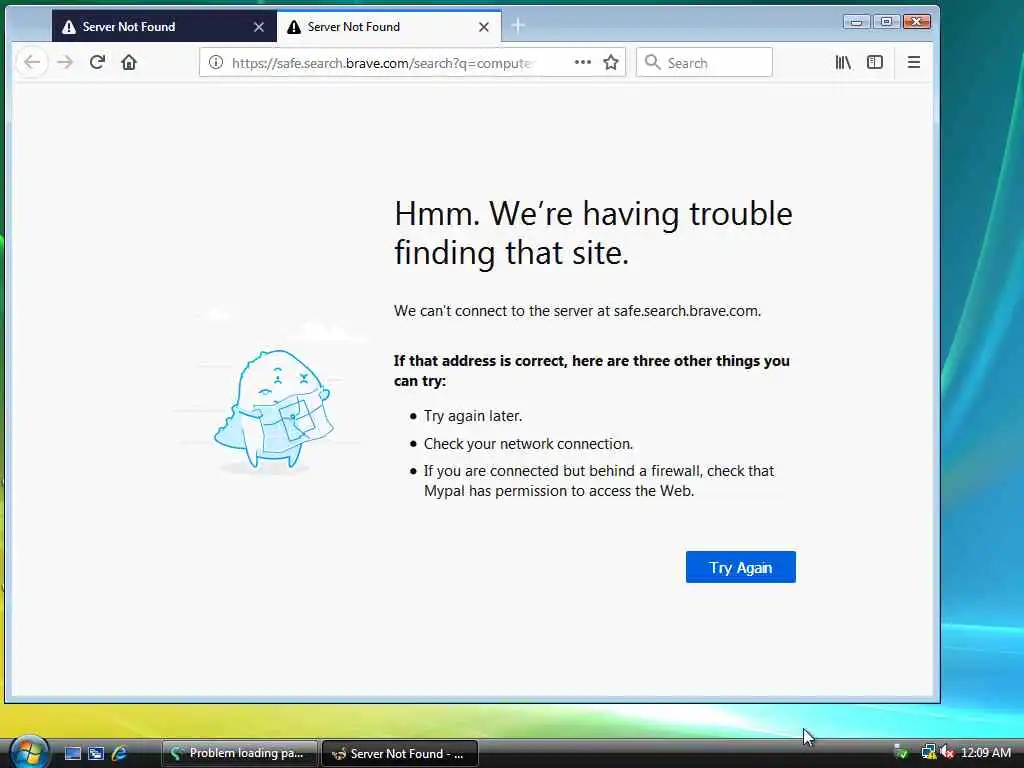Close the first Server Not Found tab

click(259, 27)
